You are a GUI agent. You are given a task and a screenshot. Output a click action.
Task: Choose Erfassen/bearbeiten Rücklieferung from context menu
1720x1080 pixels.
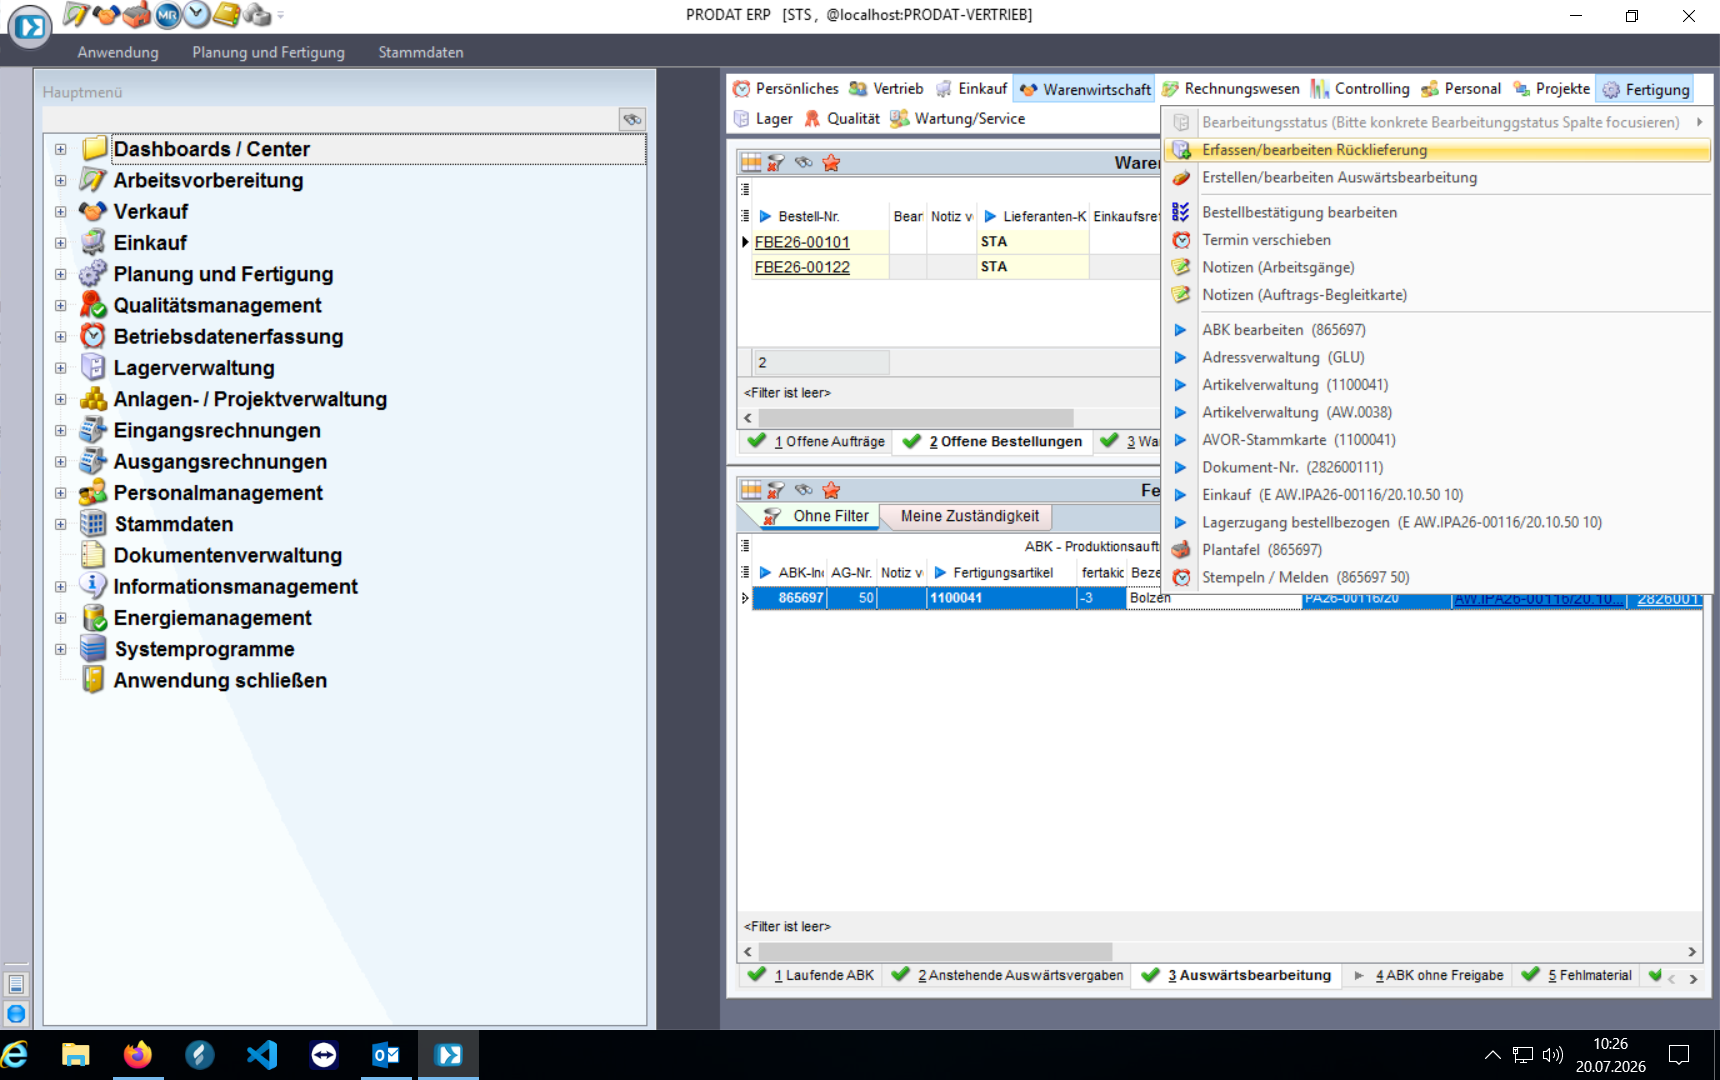(1437, 150)
